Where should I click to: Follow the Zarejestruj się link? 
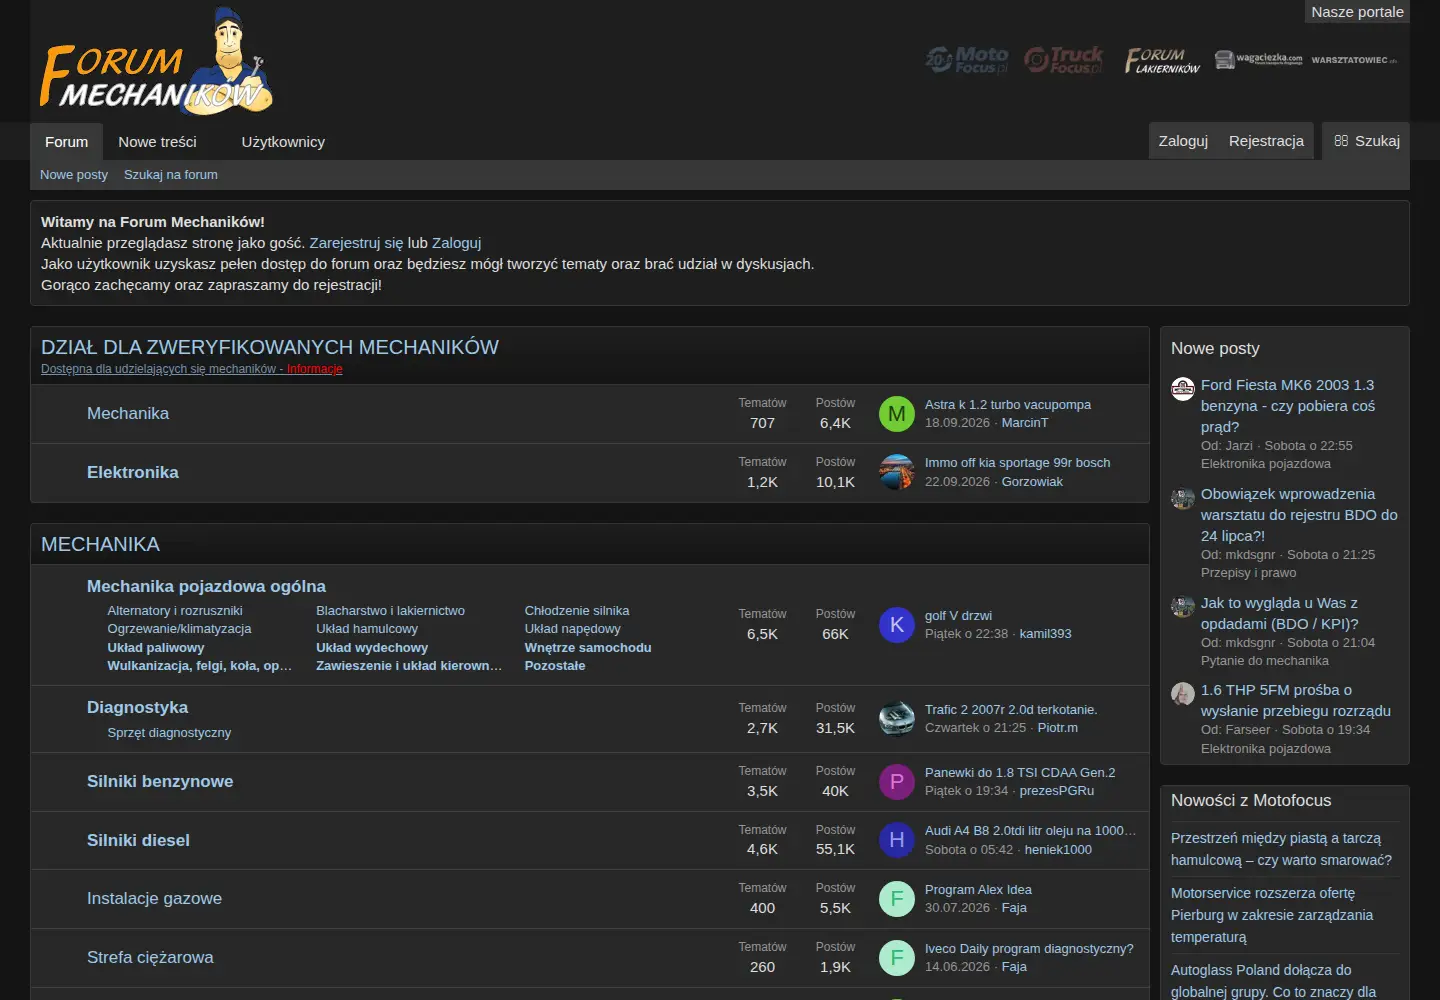click(x=356, y=243)
